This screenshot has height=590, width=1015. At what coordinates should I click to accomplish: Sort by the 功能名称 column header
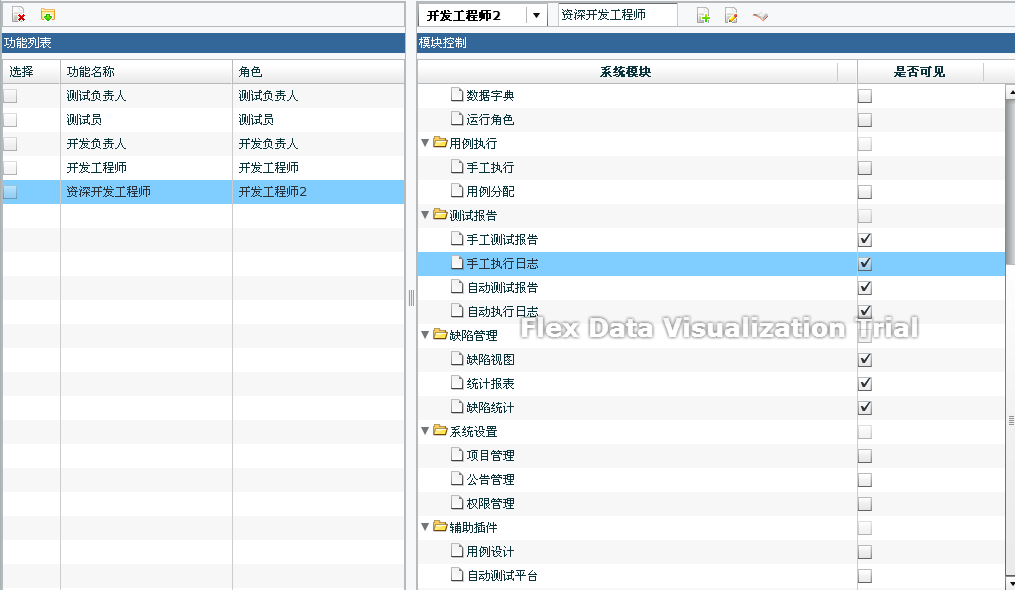coord(146,72)
